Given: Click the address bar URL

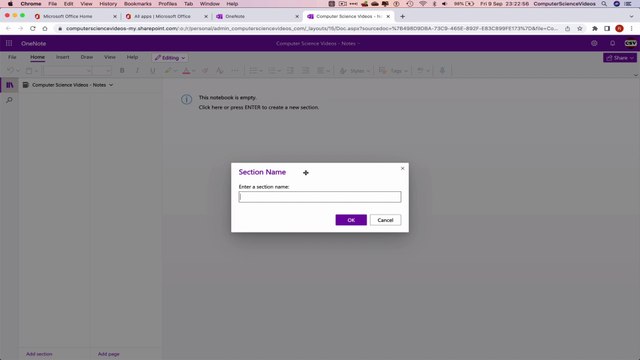Looking at the screenshot, I should pos(311,29).
